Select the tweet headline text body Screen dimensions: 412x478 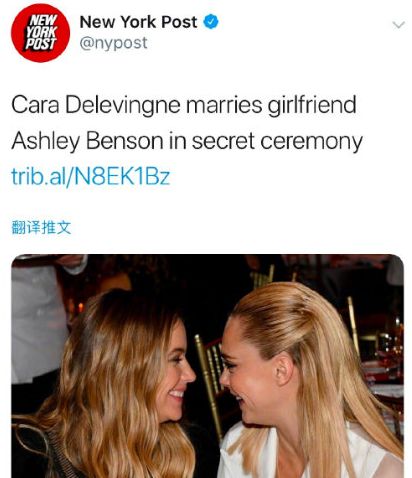[x=187, y=122]
